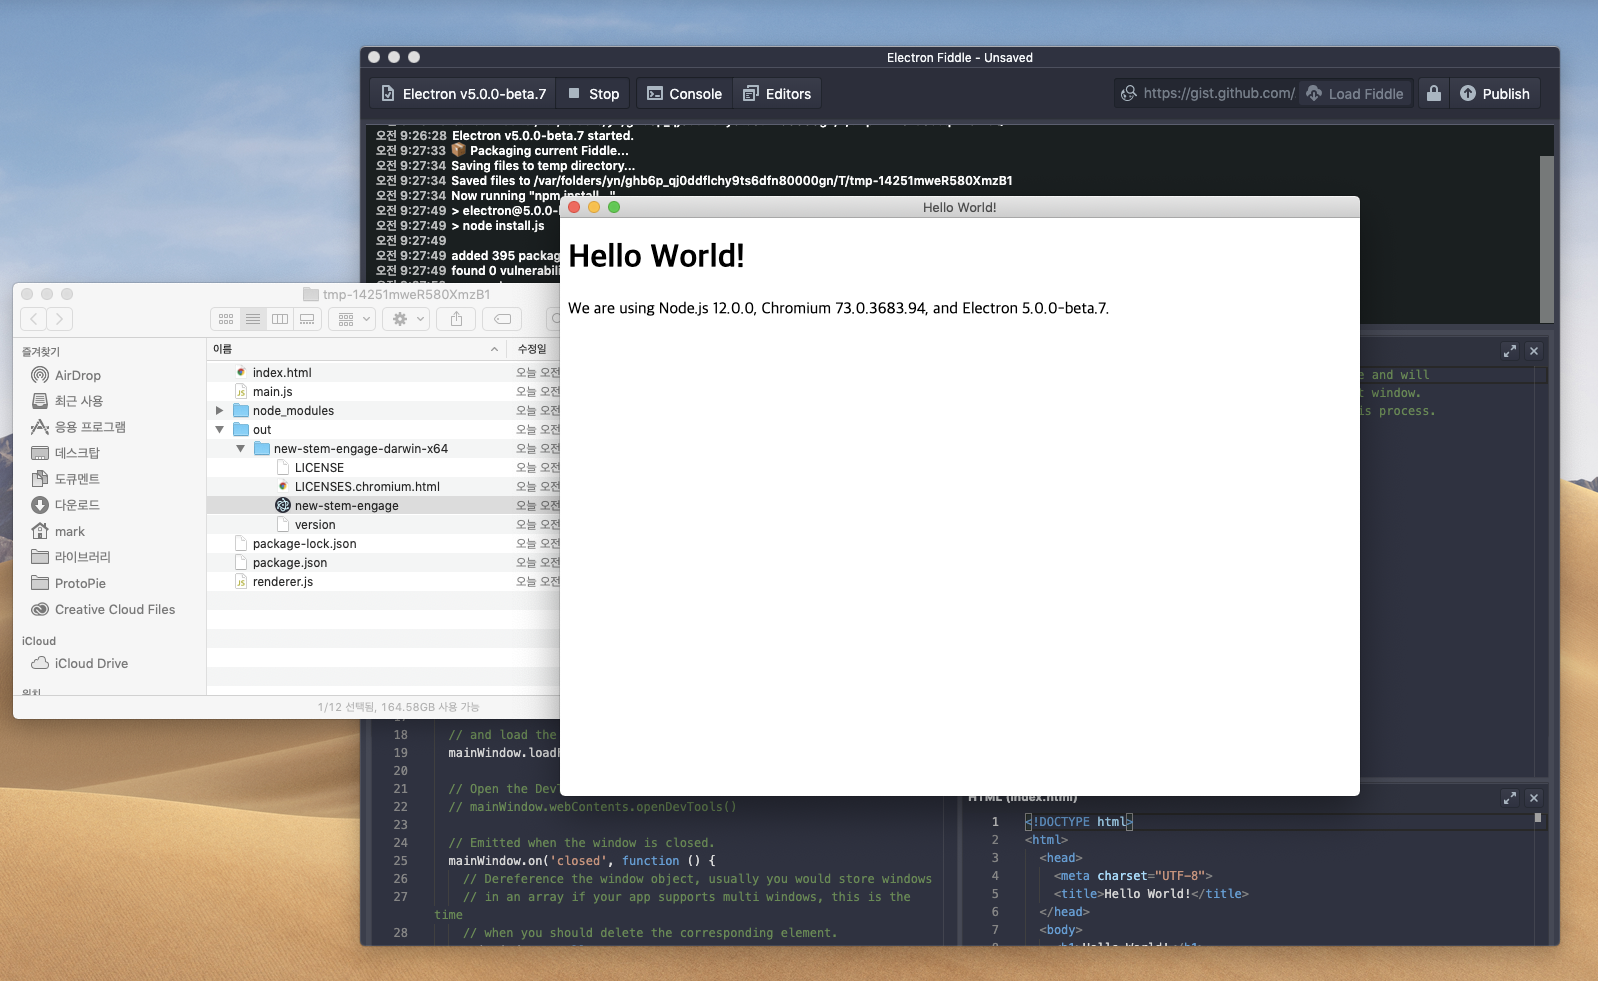
Task: Switch Finder to icon view
Action: tap(226, 319)
